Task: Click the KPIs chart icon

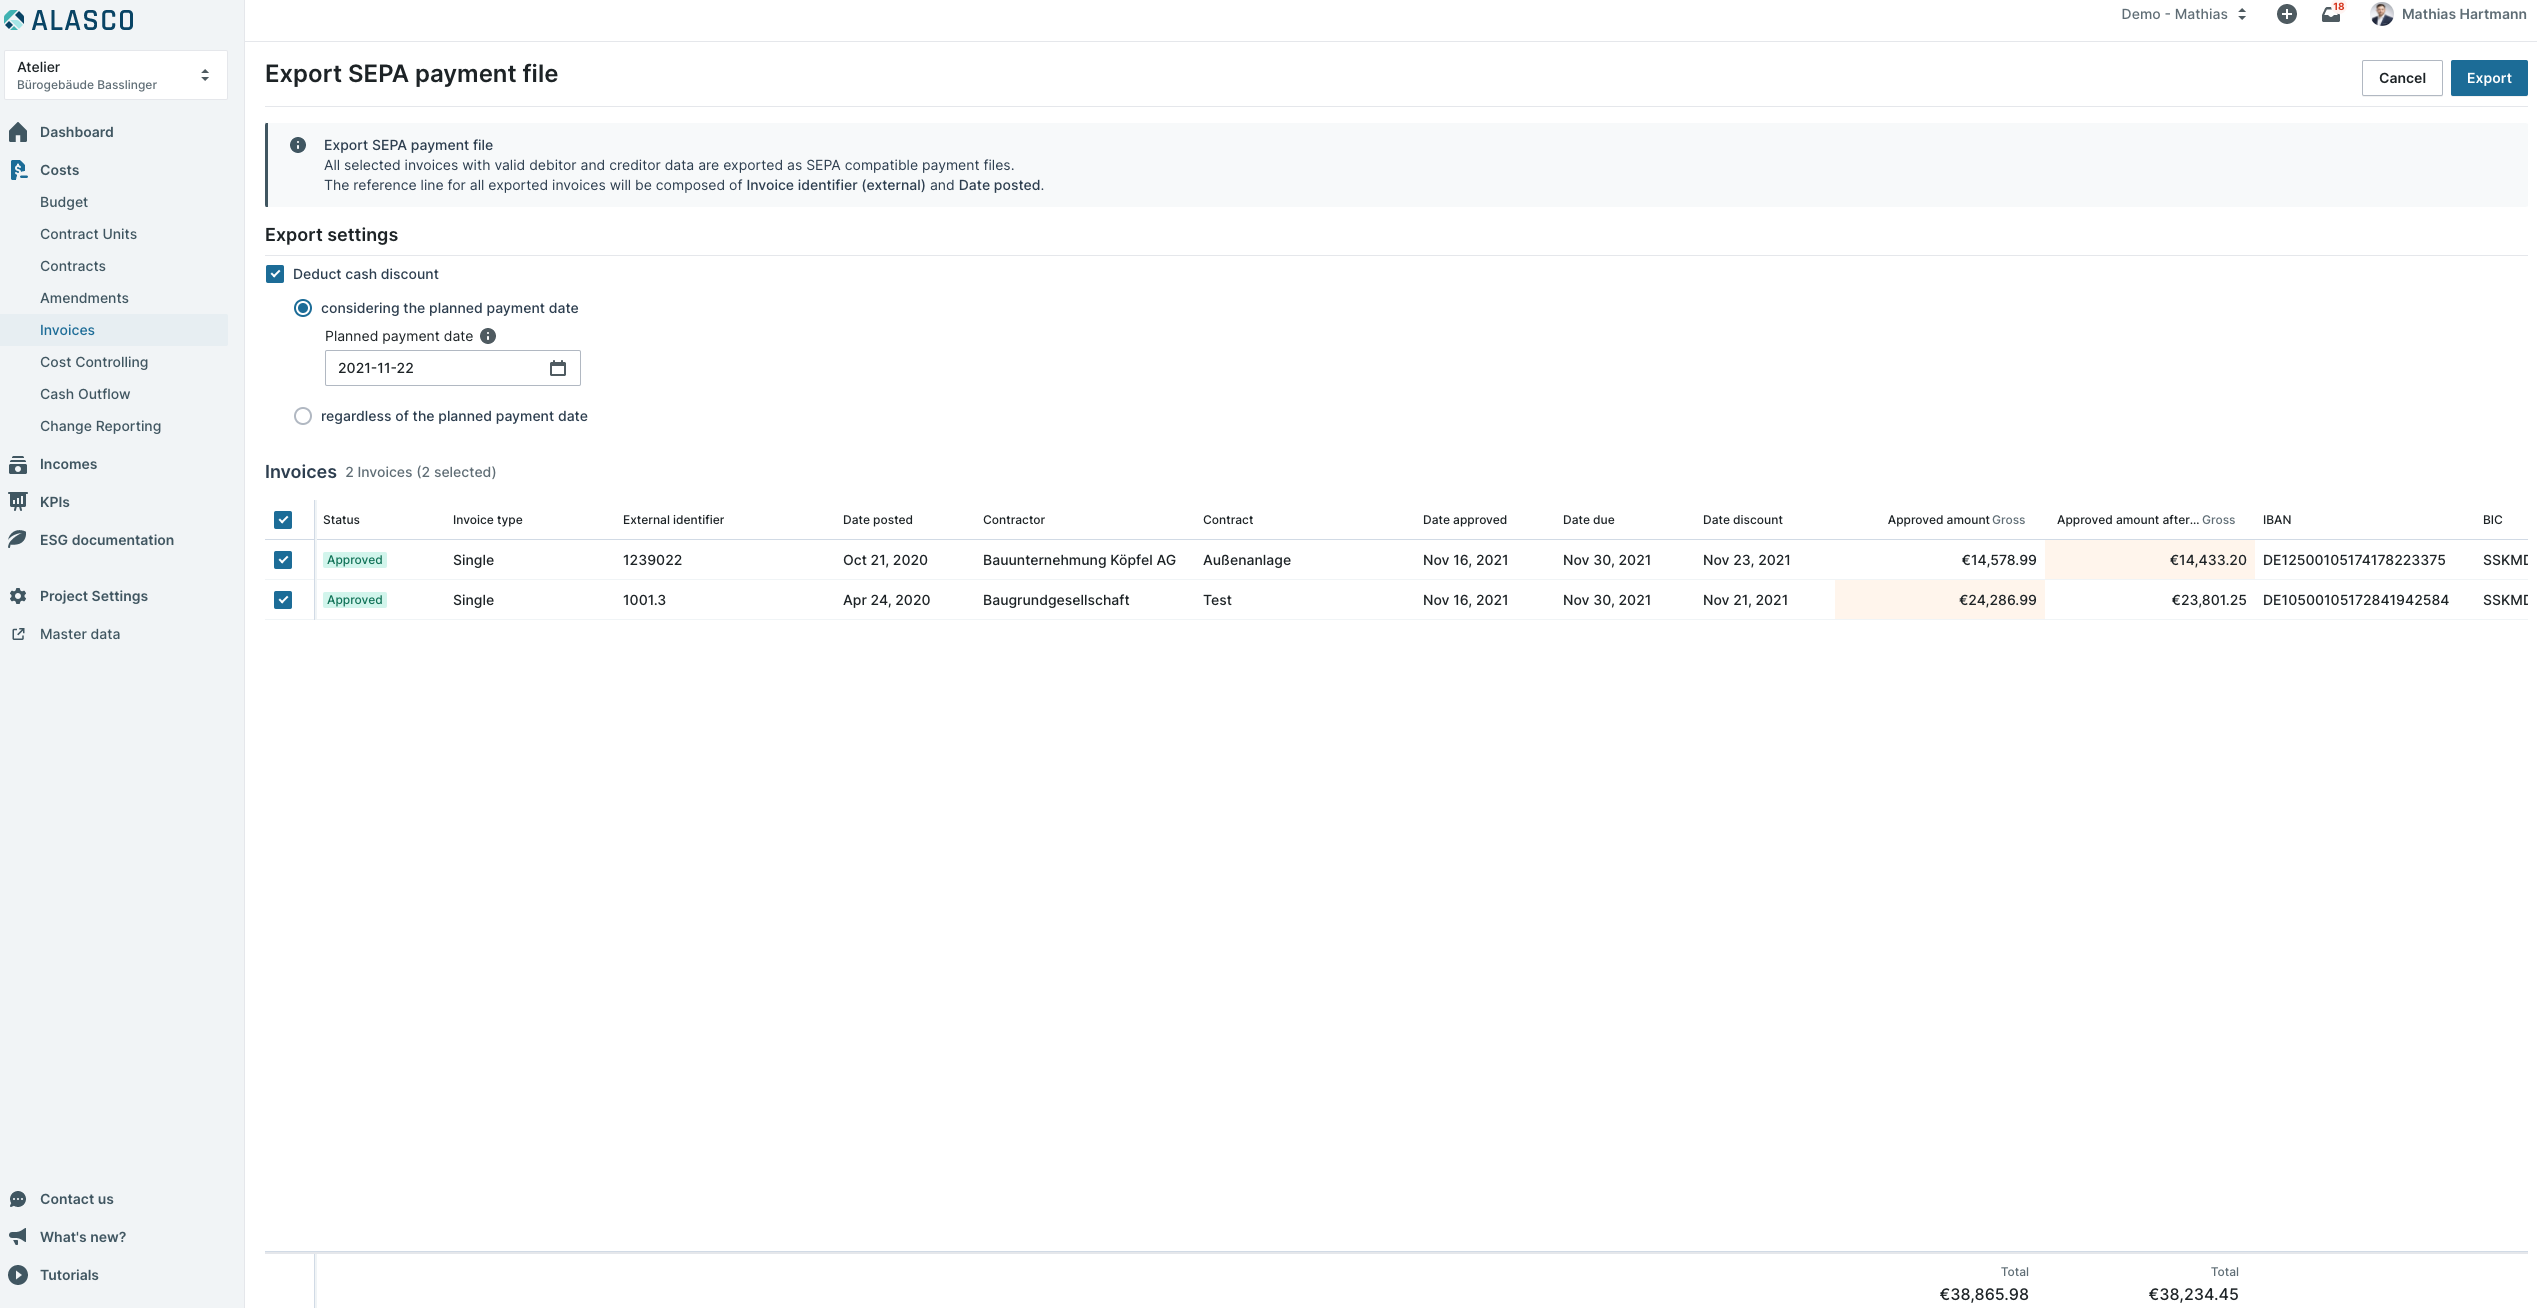Action: coord(18,502)
